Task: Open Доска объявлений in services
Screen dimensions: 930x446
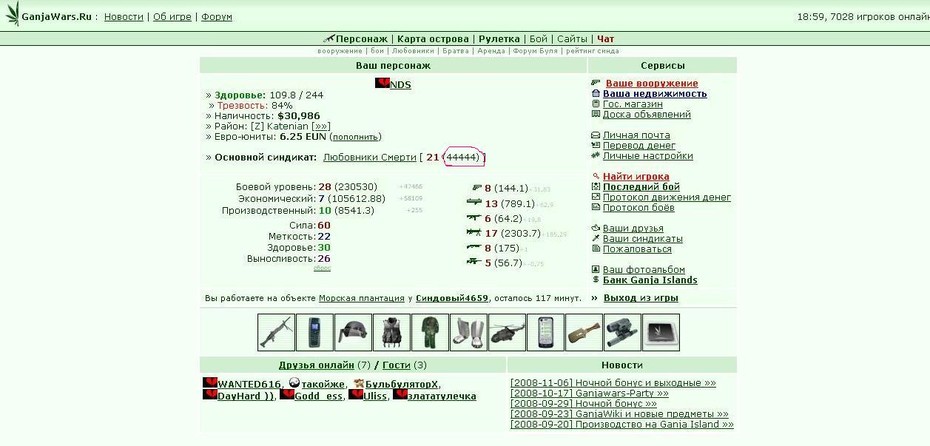Action: 646,114
